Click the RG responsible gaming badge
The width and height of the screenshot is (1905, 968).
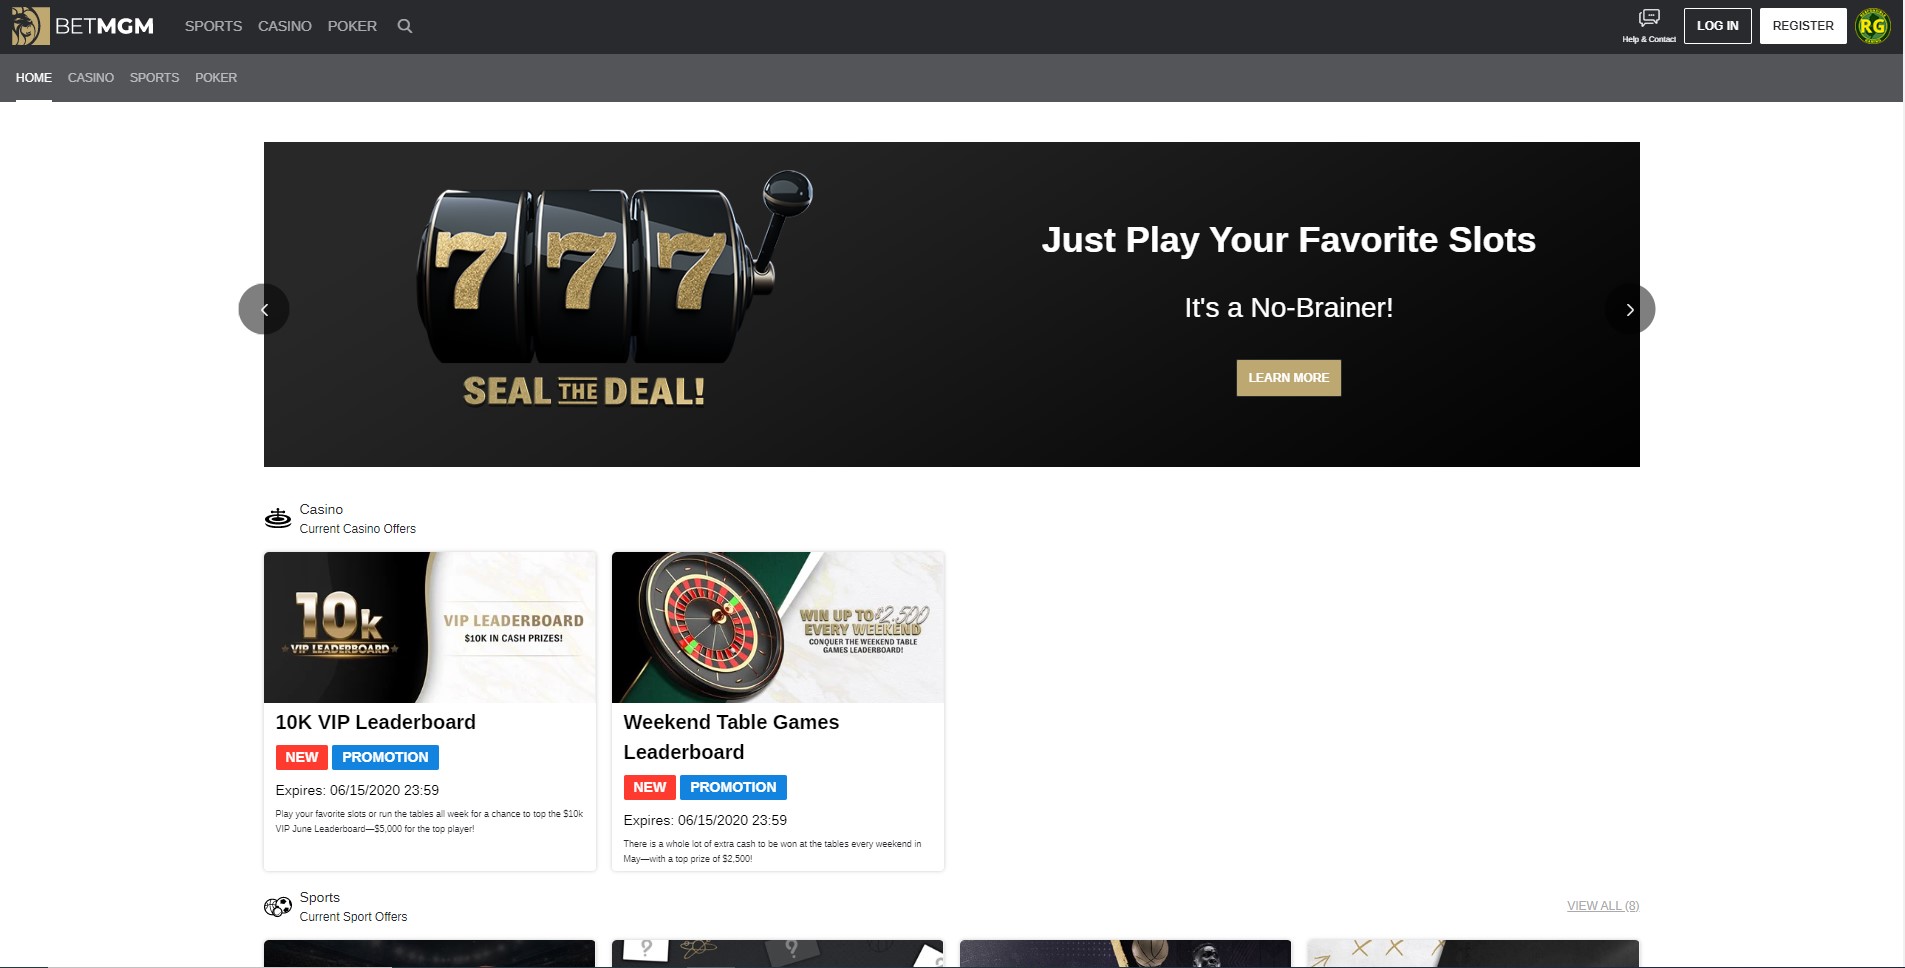(x=1872, y=26)
